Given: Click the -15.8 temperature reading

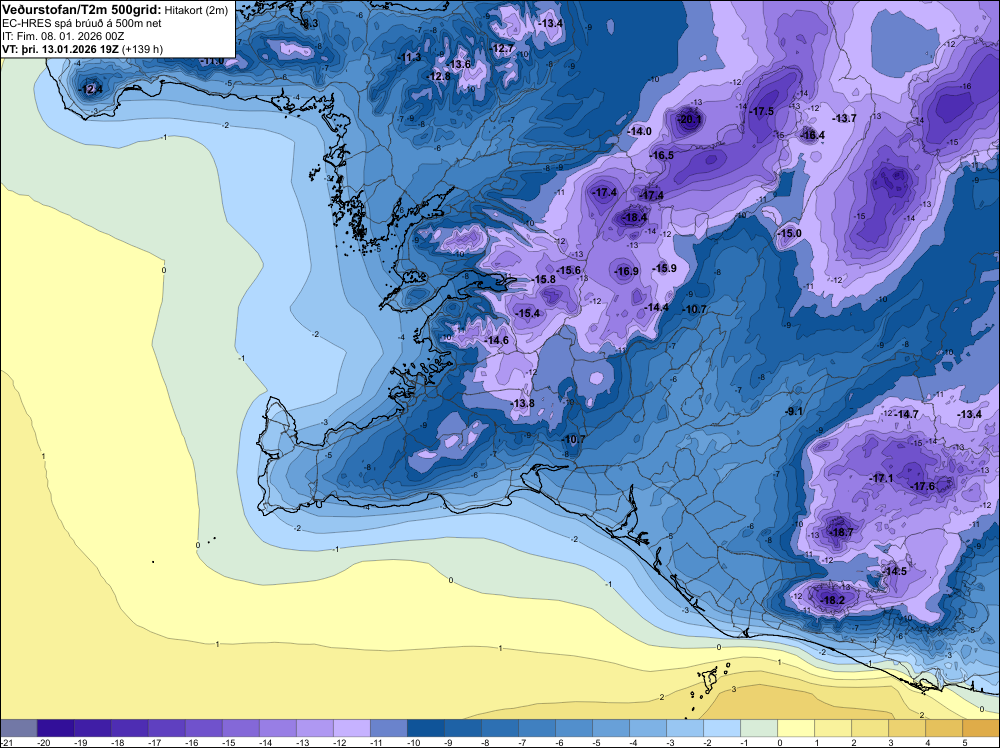Looking at the screenshot, I should tap(543, 279).
